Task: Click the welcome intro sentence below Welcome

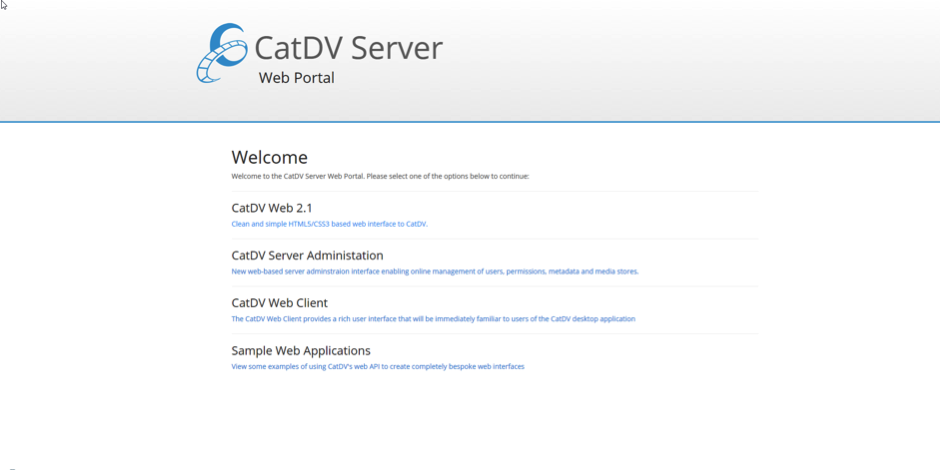Action: 380,176
